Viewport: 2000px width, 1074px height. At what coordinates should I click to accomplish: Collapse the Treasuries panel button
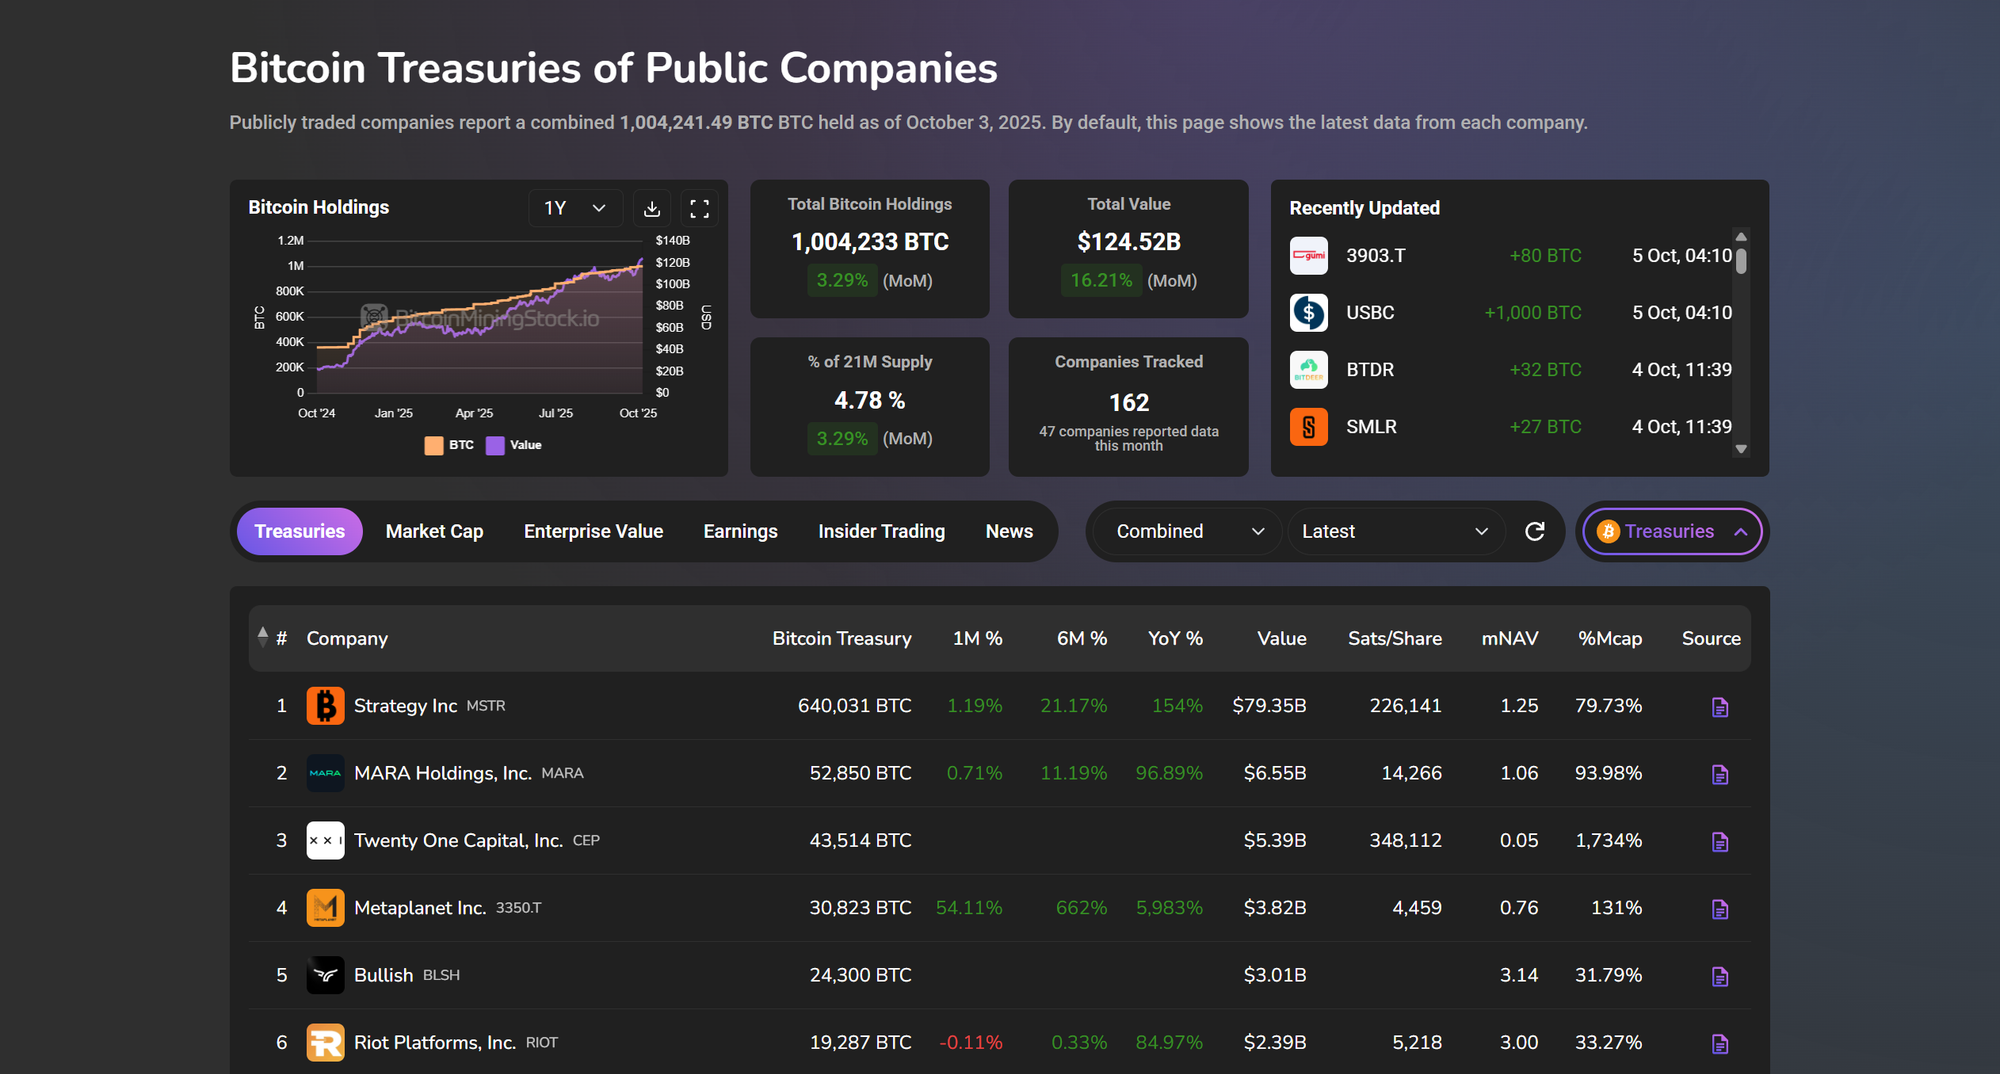tap(1671, 531)
